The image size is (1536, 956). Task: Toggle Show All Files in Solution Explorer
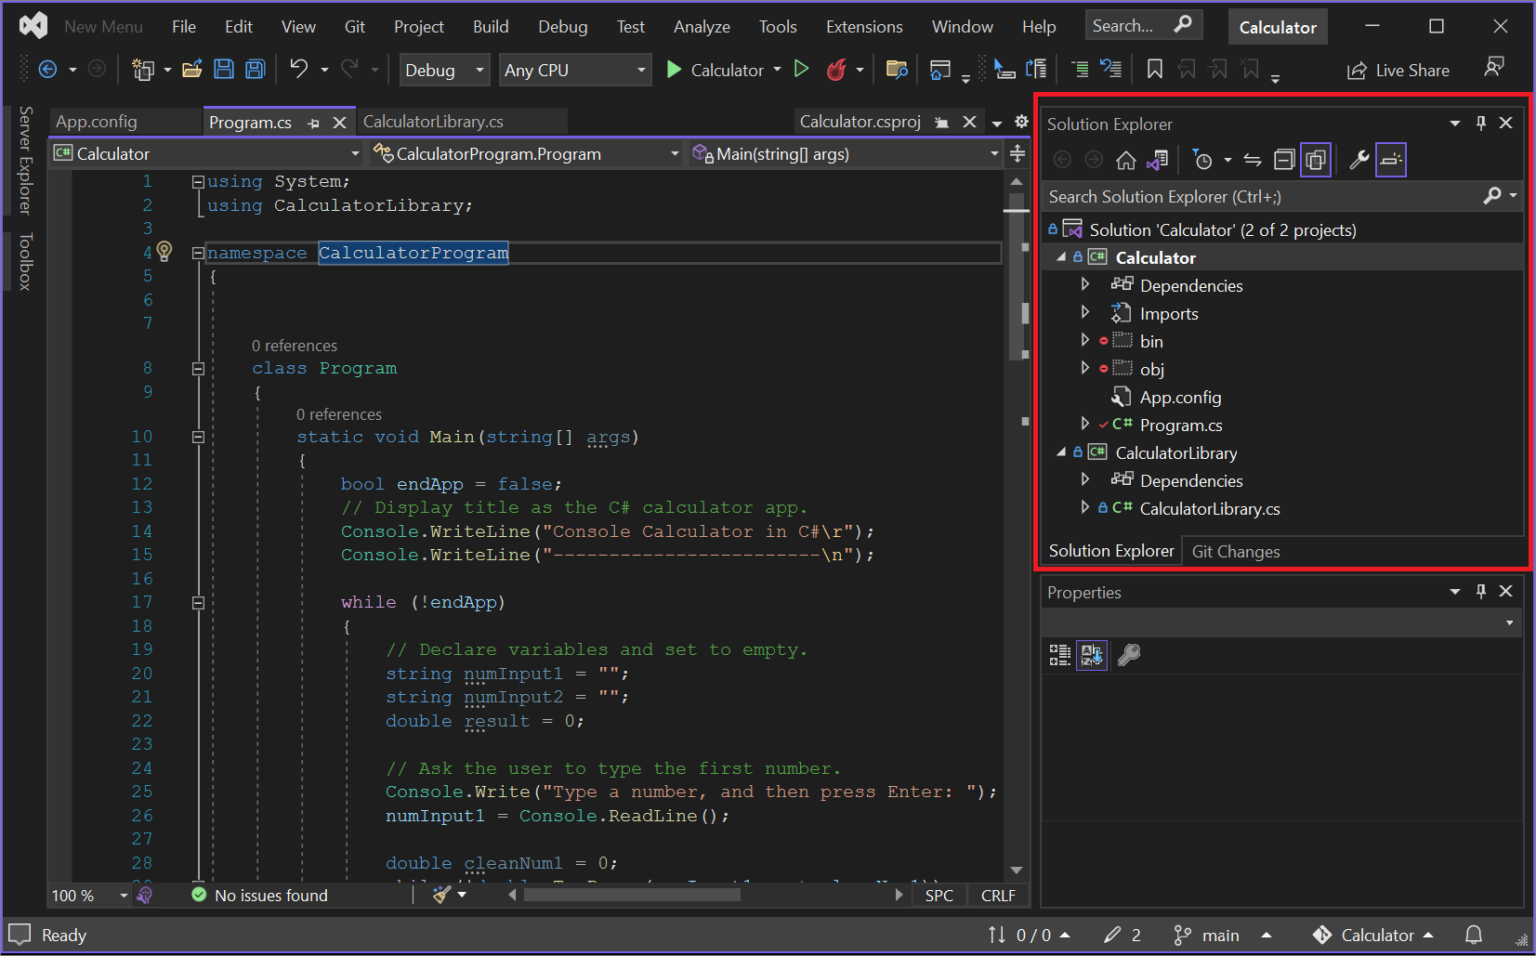1316,159
